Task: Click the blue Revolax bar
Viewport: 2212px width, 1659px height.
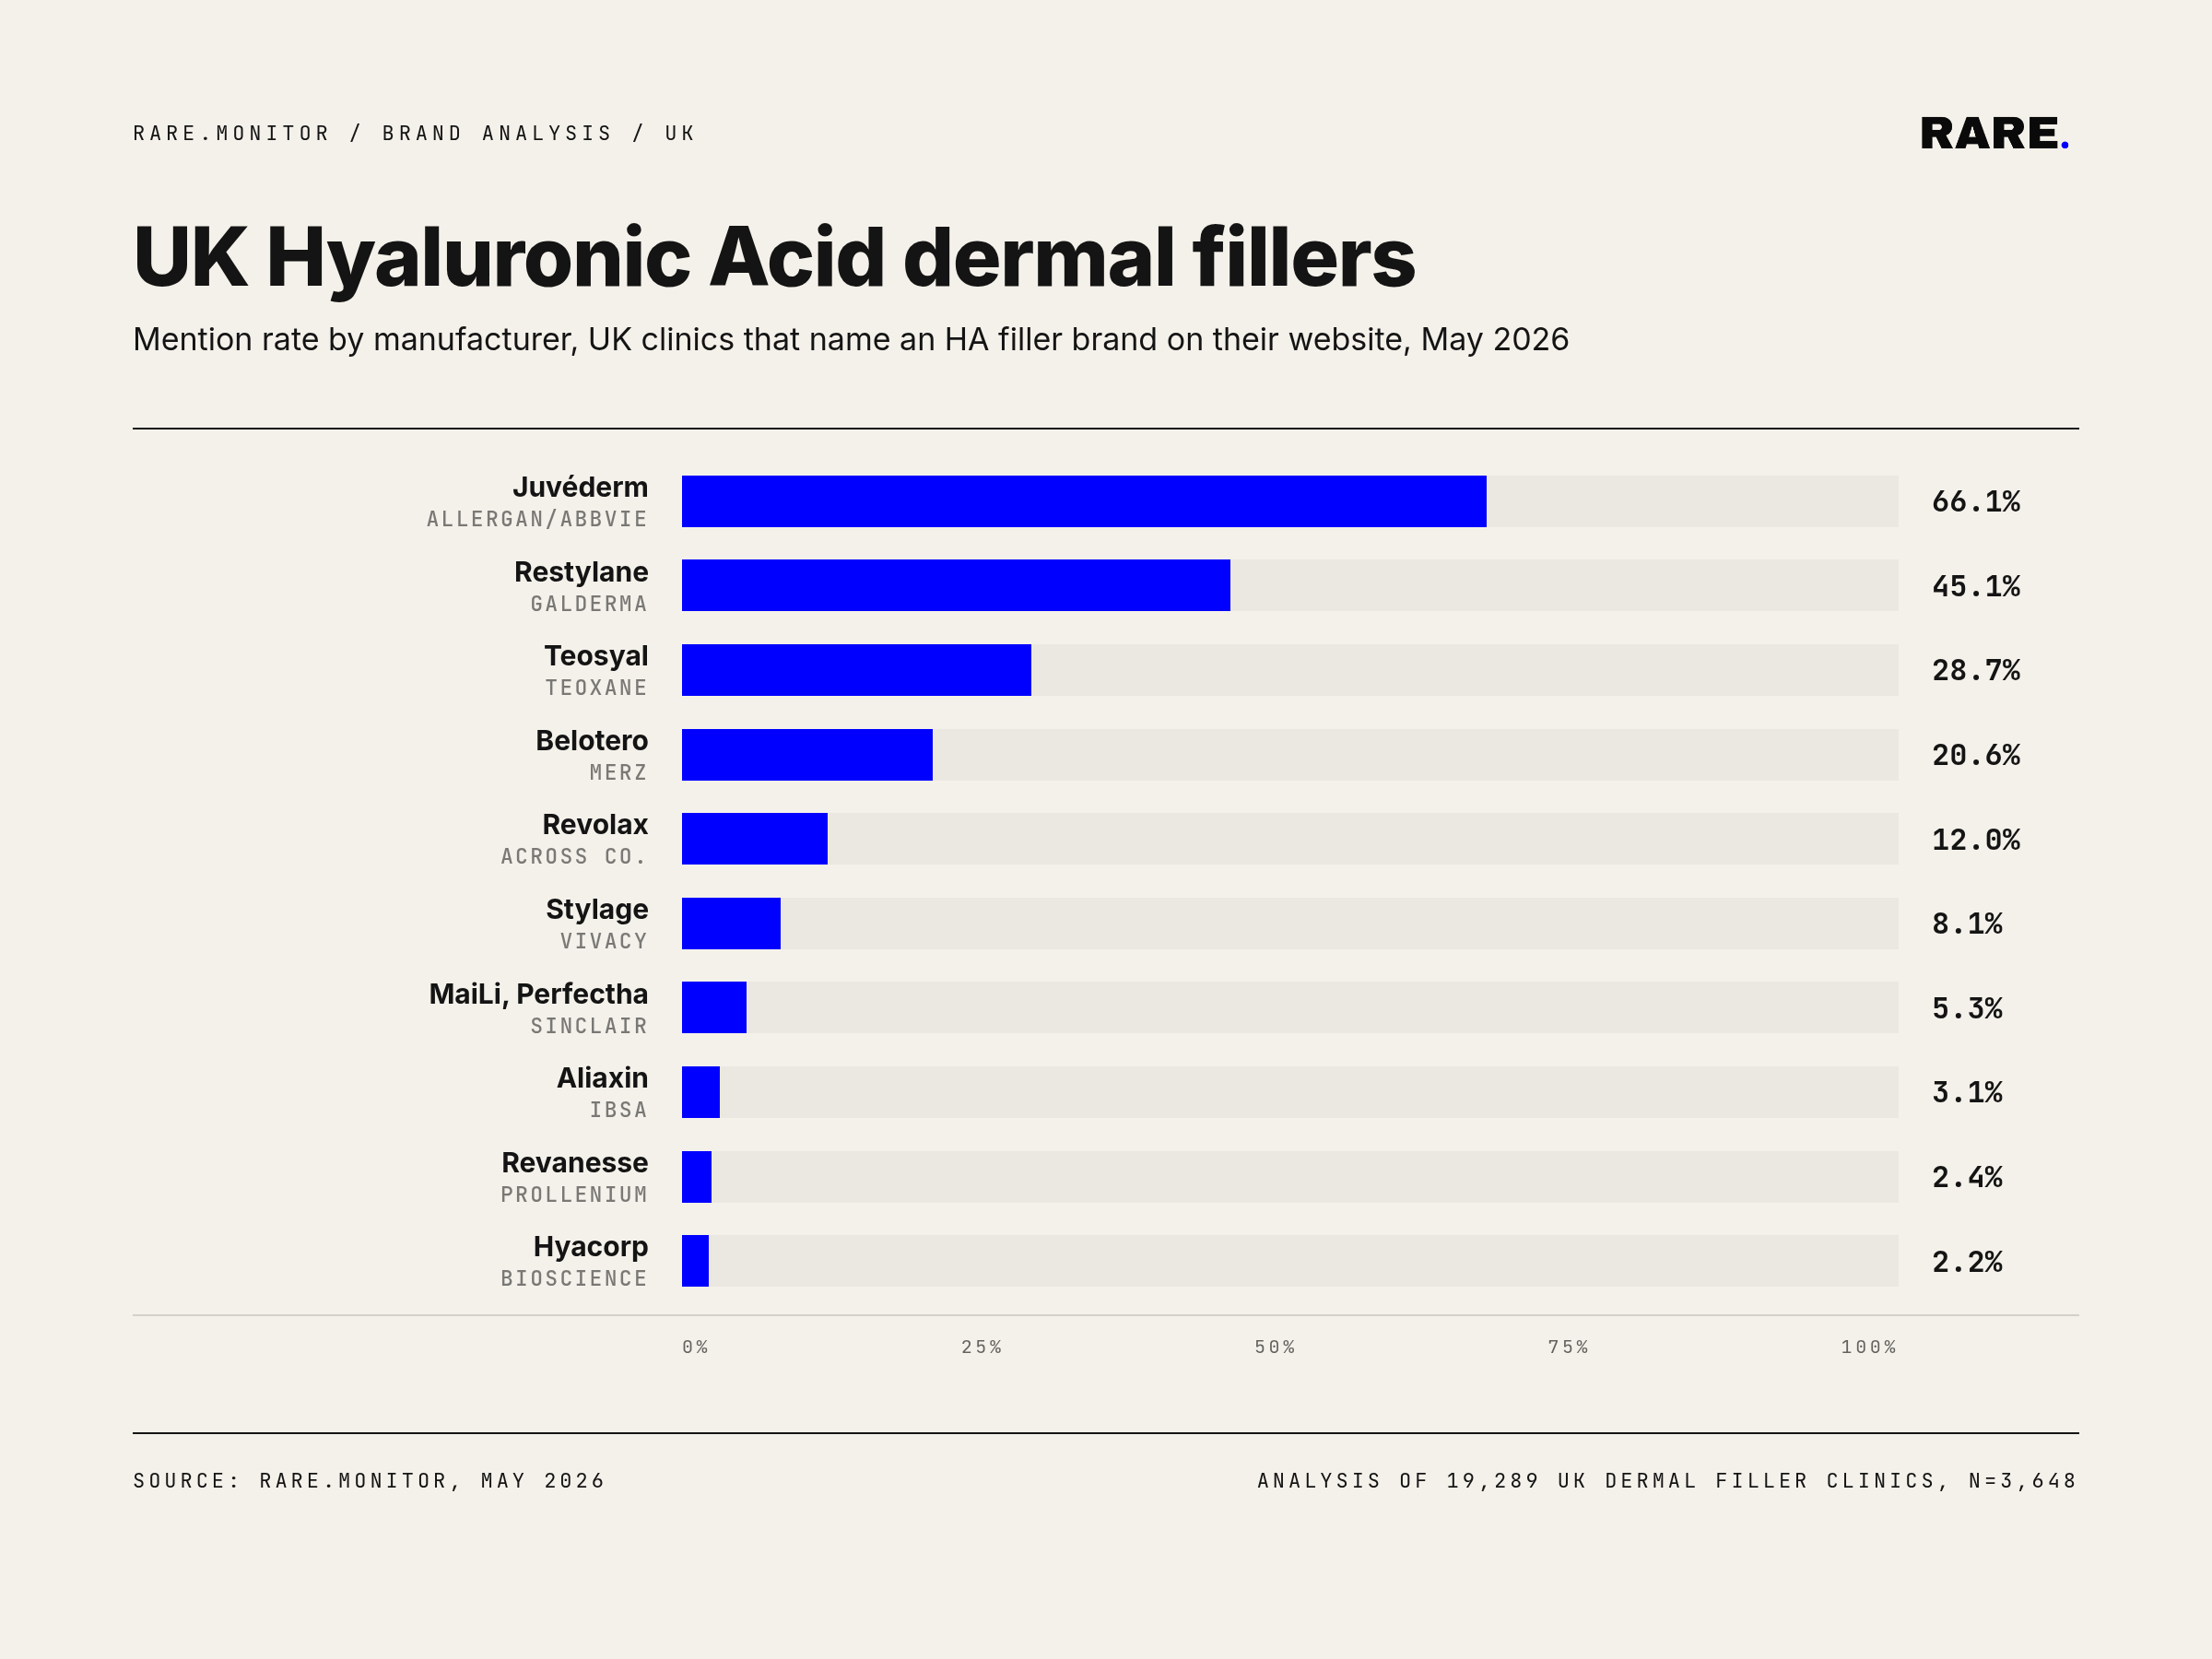Action: [755, 839]
